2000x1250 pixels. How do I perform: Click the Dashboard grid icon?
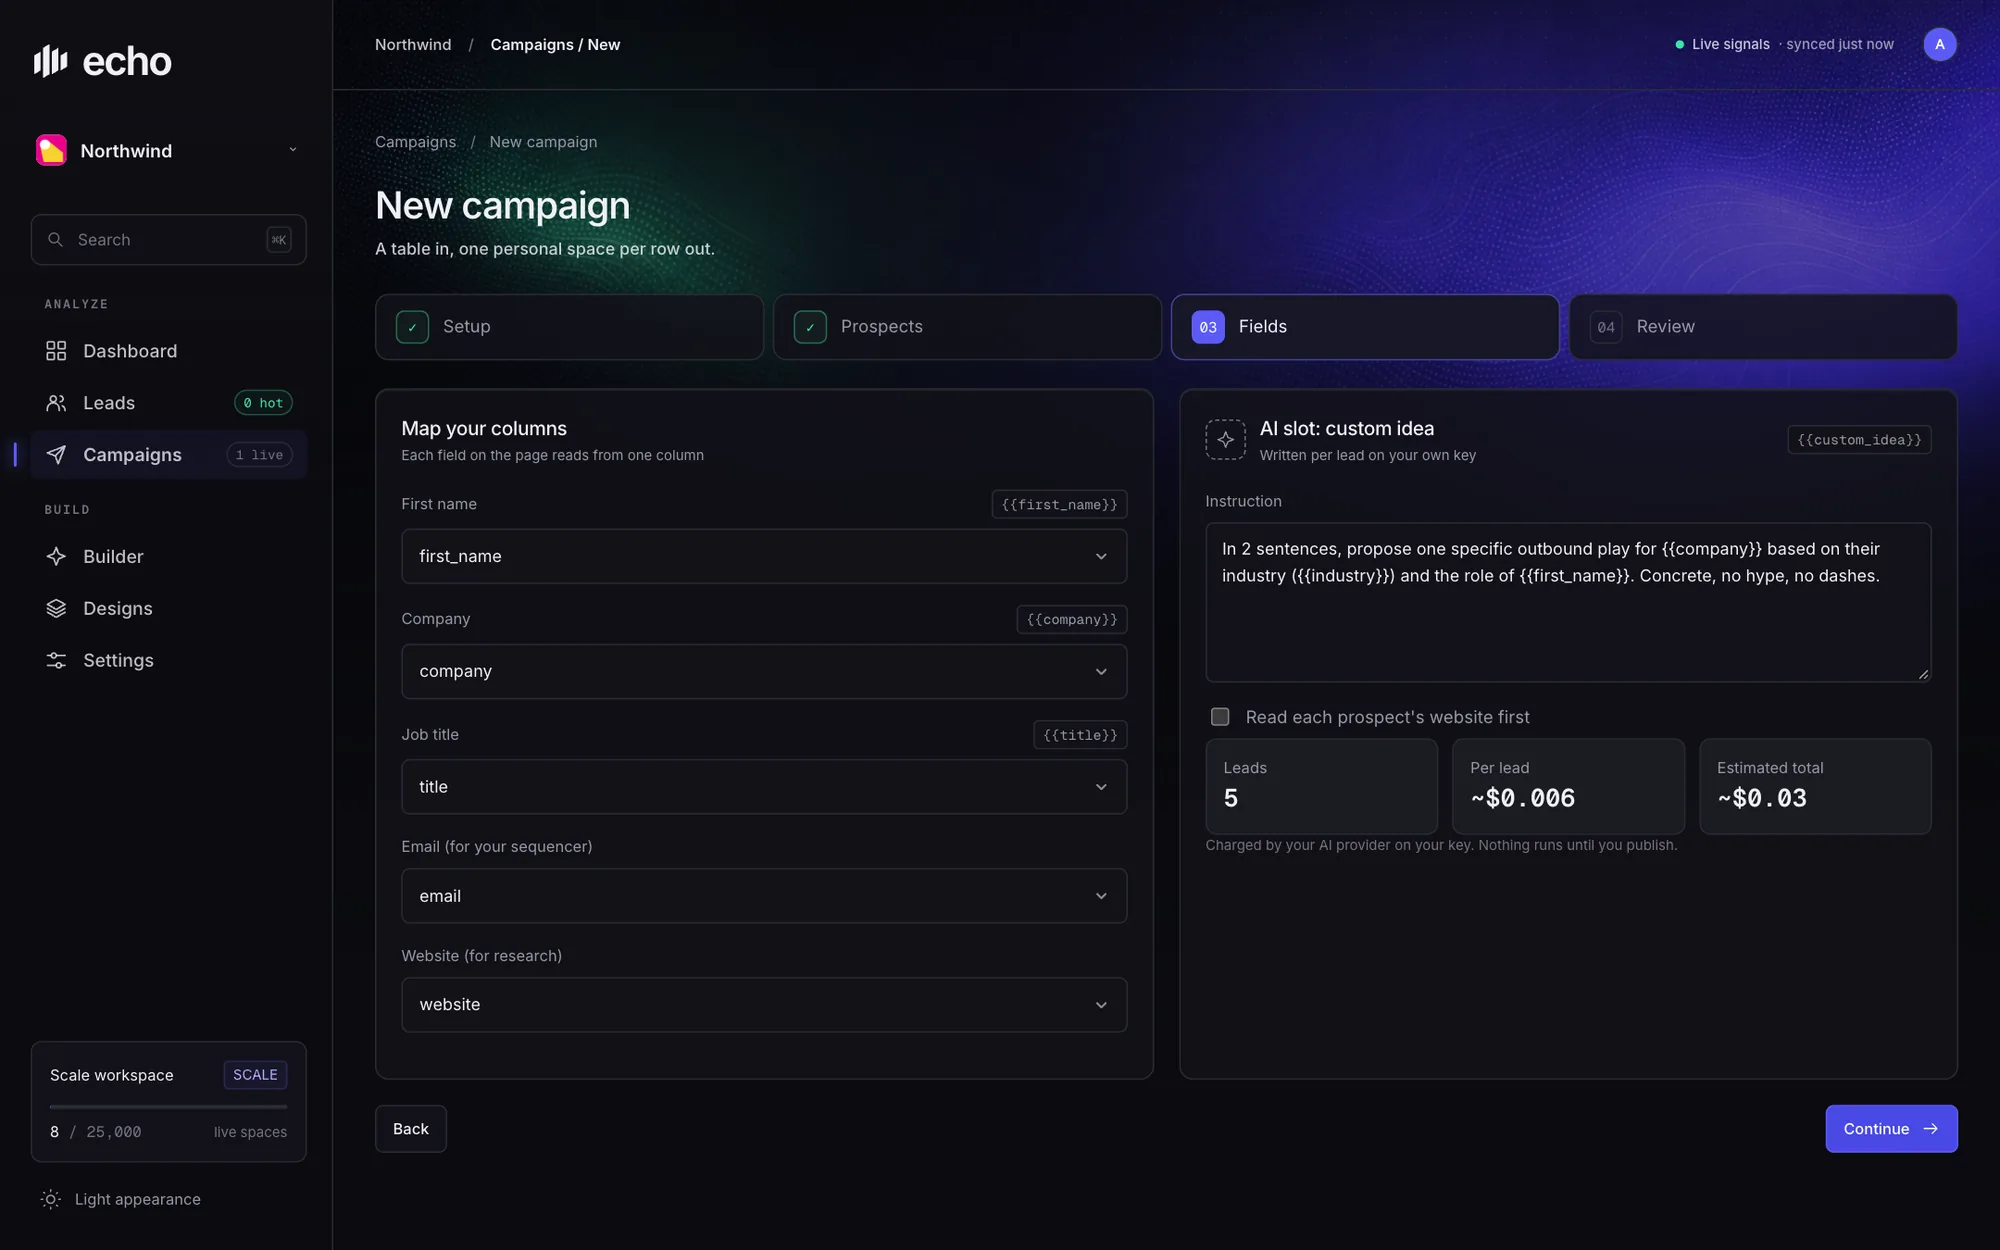(56, 351)
